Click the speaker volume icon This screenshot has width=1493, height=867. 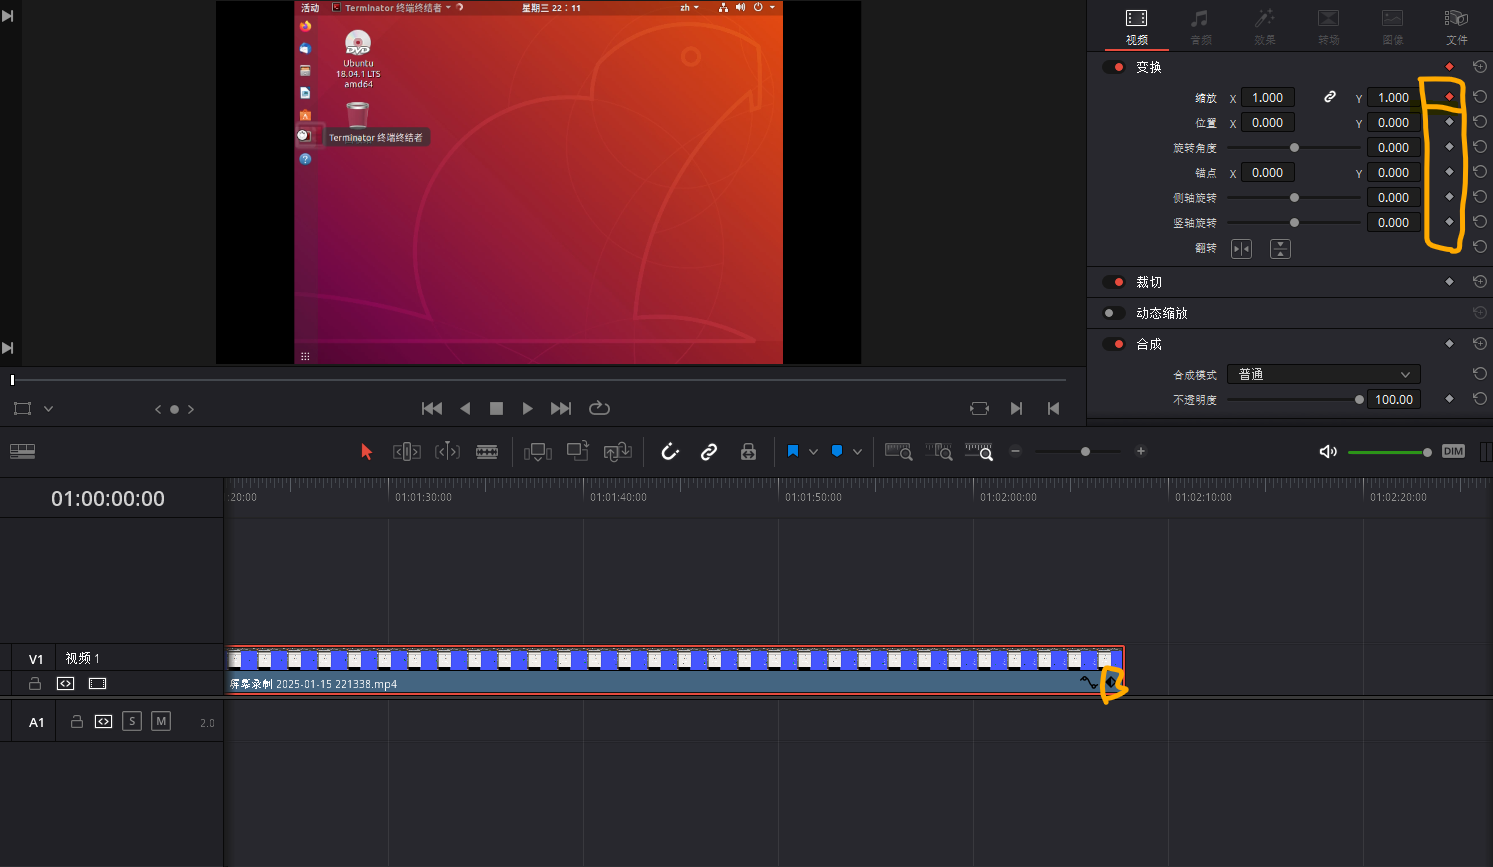coord(1328,452)
